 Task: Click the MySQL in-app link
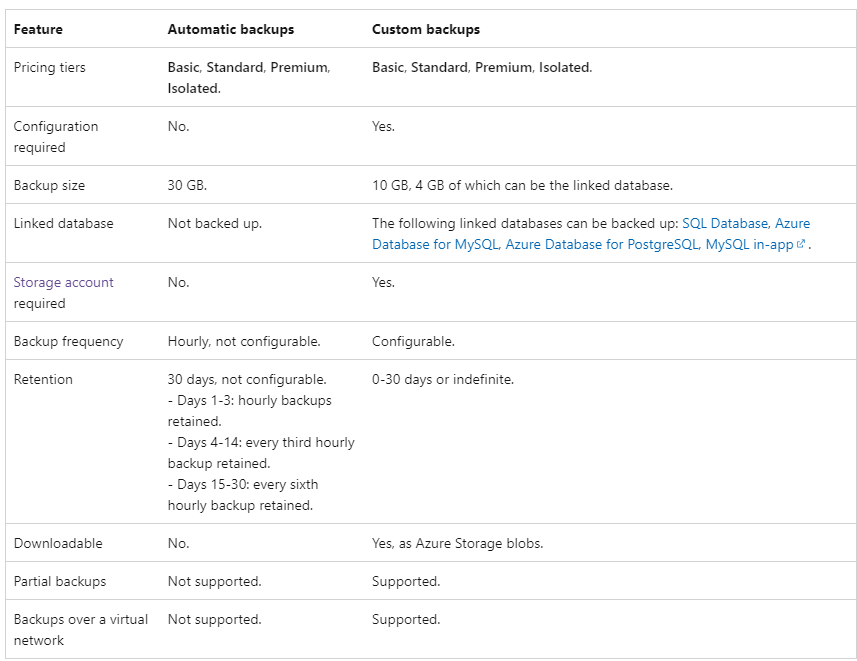pos(749,244)
